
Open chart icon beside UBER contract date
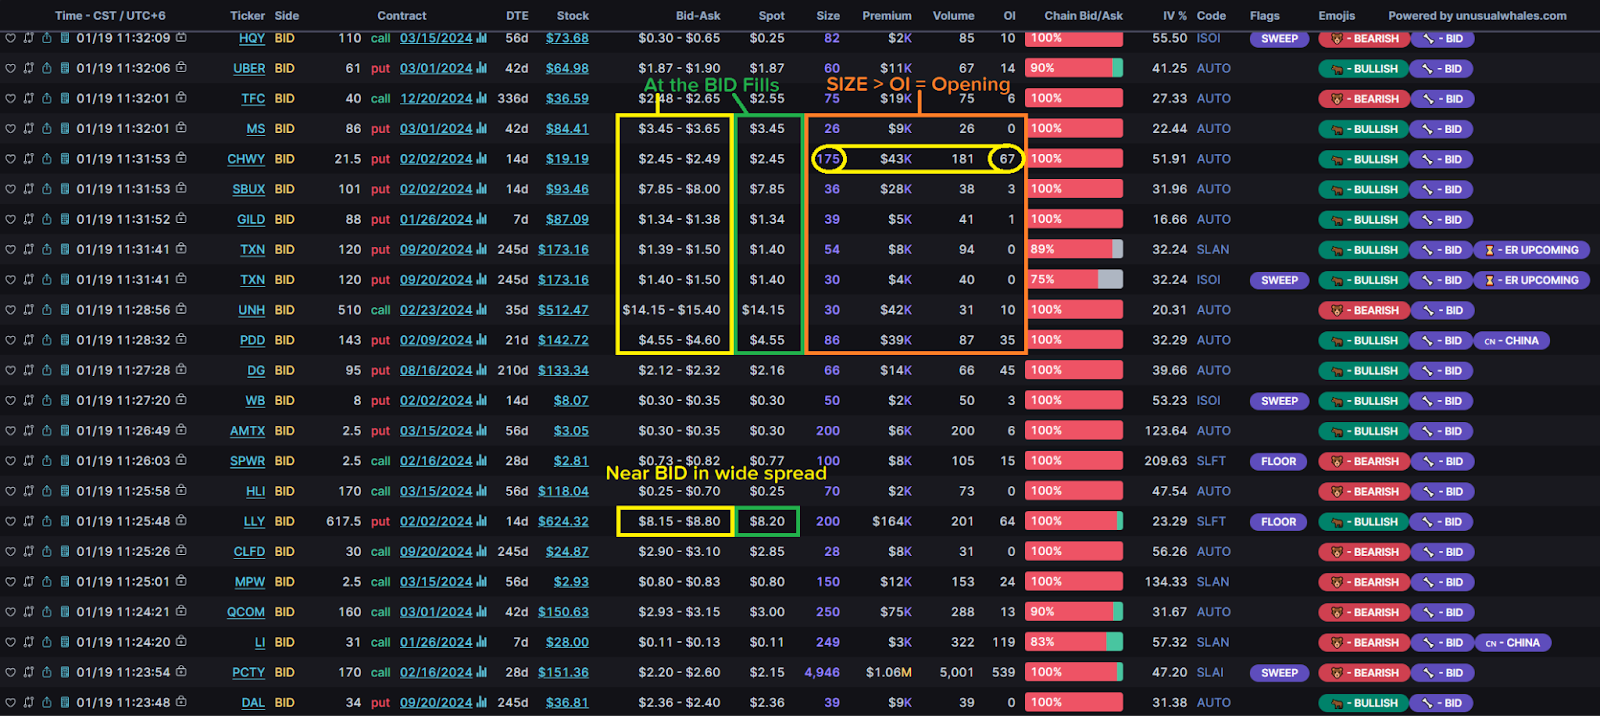482,68
